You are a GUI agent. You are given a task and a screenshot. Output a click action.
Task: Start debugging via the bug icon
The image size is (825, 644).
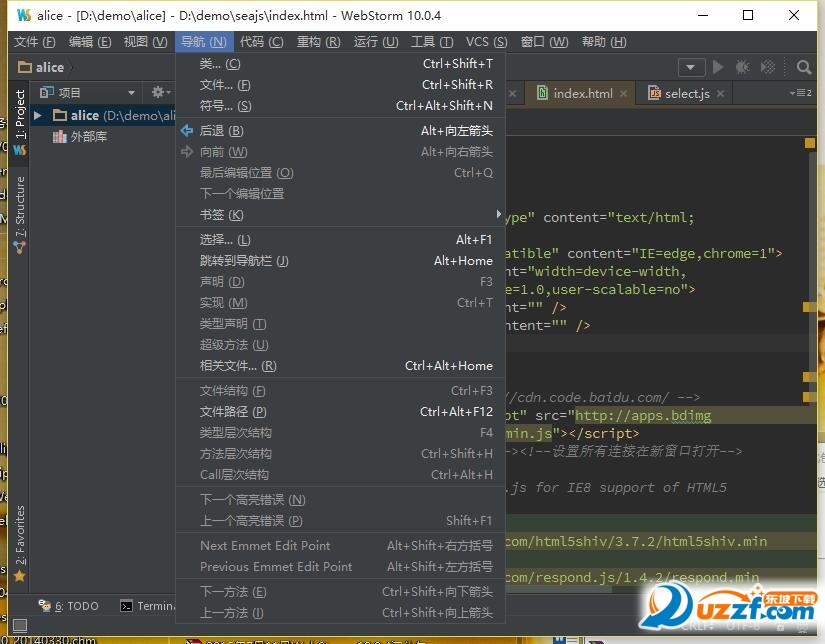point(741,67)
